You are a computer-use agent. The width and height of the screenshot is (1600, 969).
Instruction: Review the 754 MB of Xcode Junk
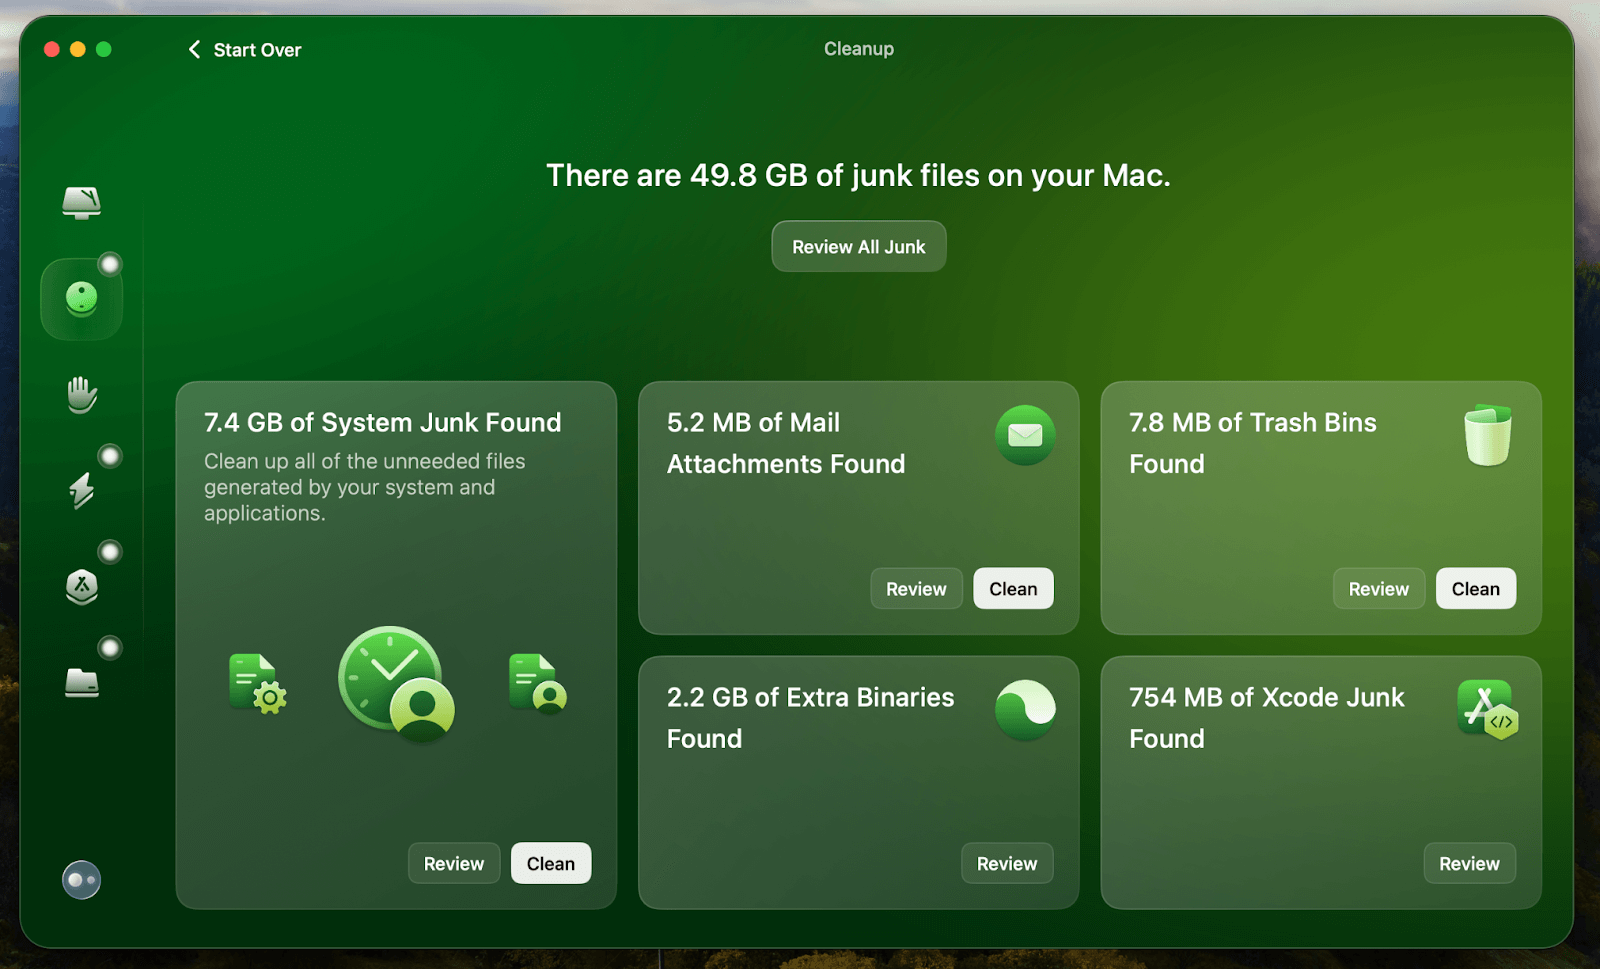tap(1469, 863)
